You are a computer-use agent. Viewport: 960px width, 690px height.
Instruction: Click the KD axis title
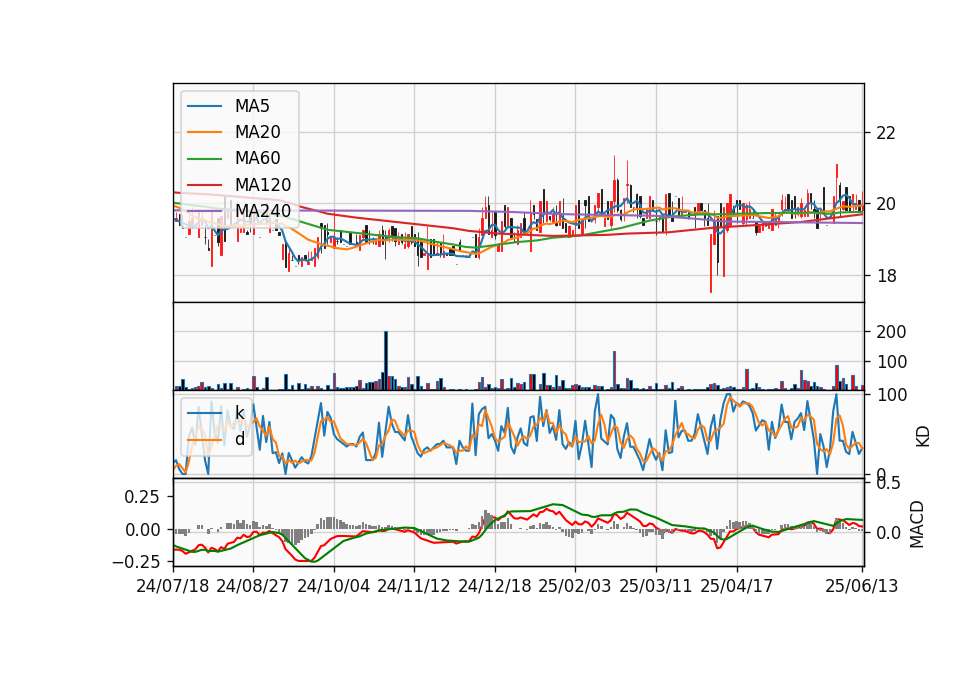coord(923,437)
